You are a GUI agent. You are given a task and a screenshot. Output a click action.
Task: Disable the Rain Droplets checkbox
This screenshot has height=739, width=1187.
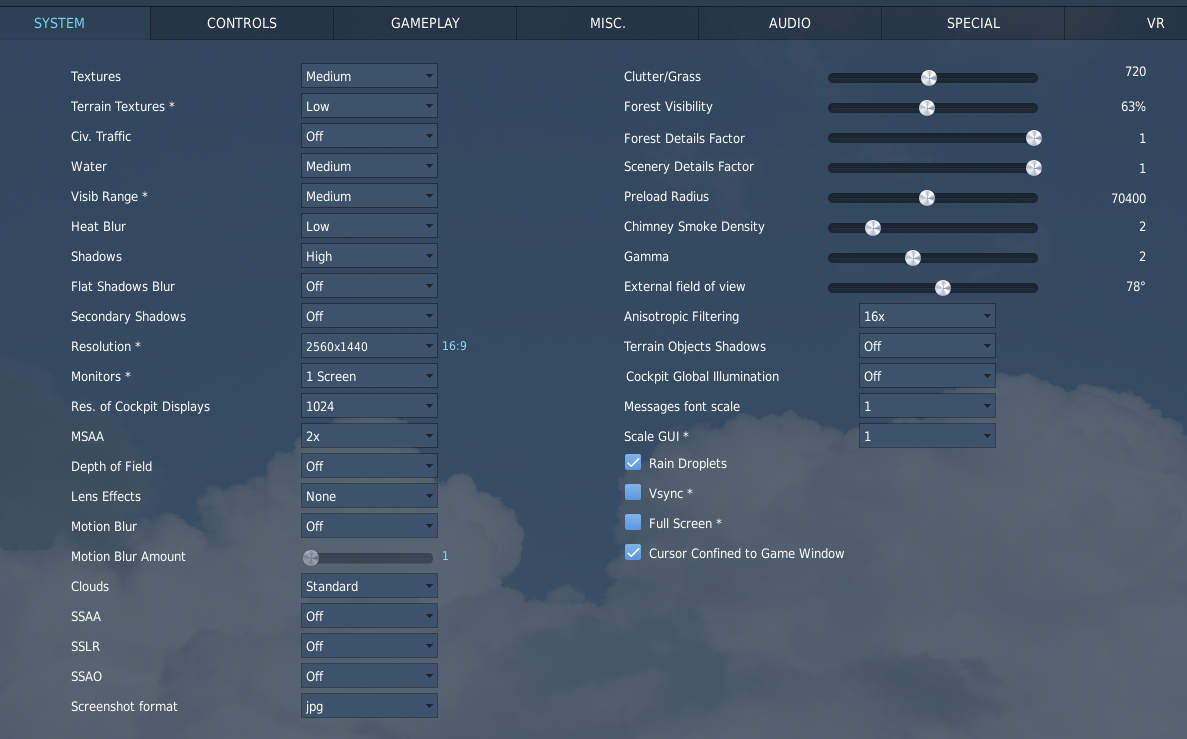click(633, 462)
